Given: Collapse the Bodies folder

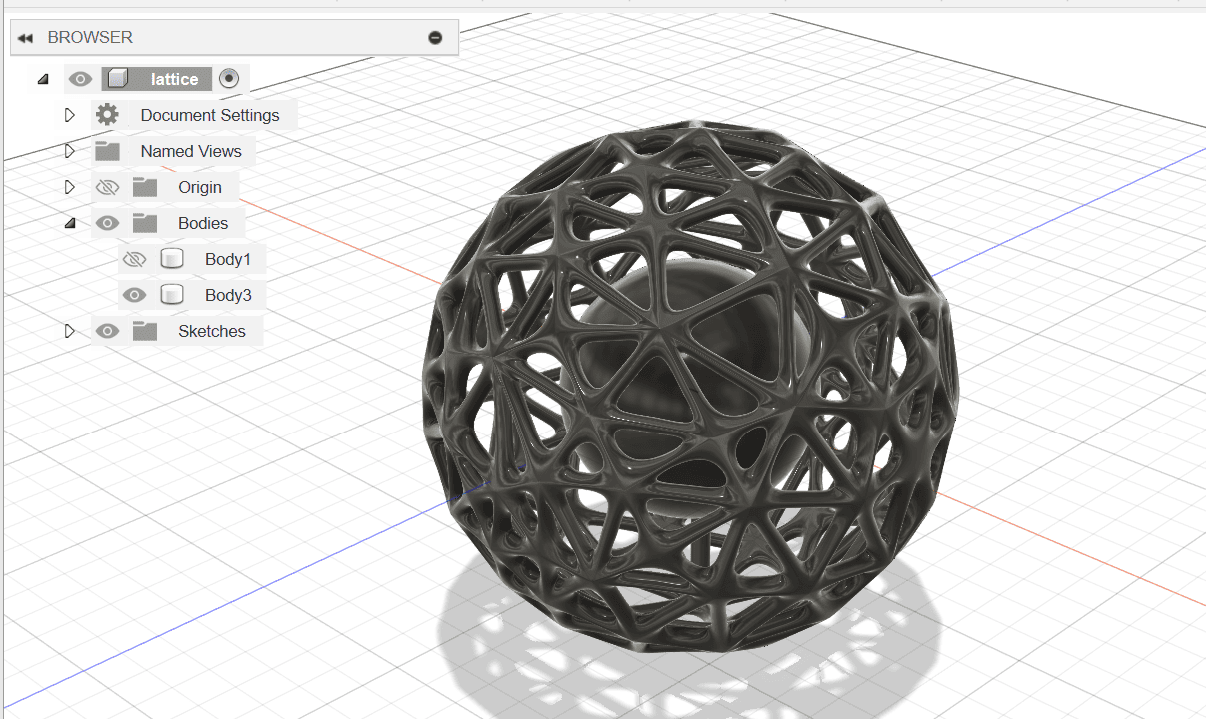Looking at the screenshot, I should point(70,224).
